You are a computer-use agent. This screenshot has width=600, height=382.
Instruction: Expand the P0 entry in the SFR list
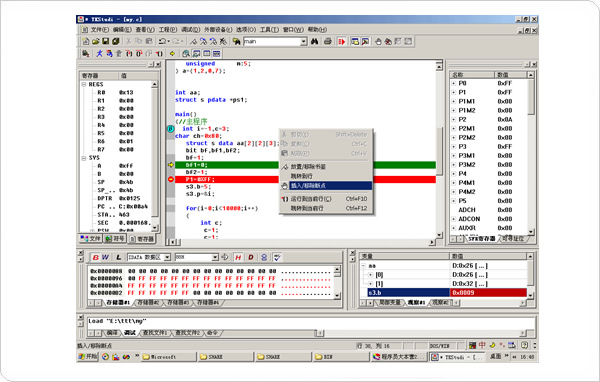click(x=453, y=83)
